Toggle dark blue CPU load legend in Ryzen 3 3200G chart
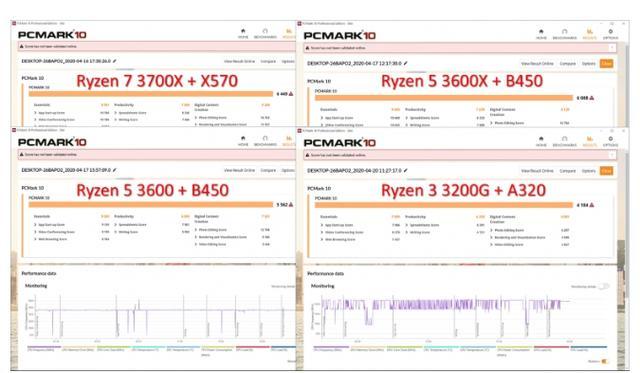The image size is (640, 373). [588, 349]
